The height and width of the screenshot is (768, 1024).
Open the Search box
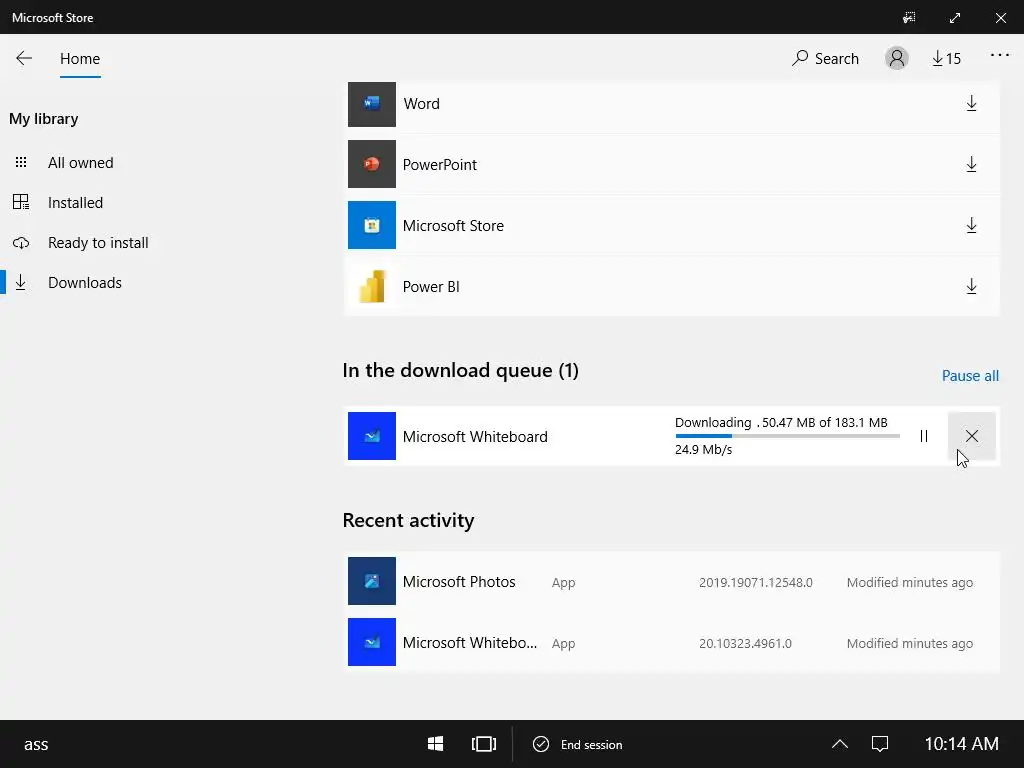coord(825,59)
